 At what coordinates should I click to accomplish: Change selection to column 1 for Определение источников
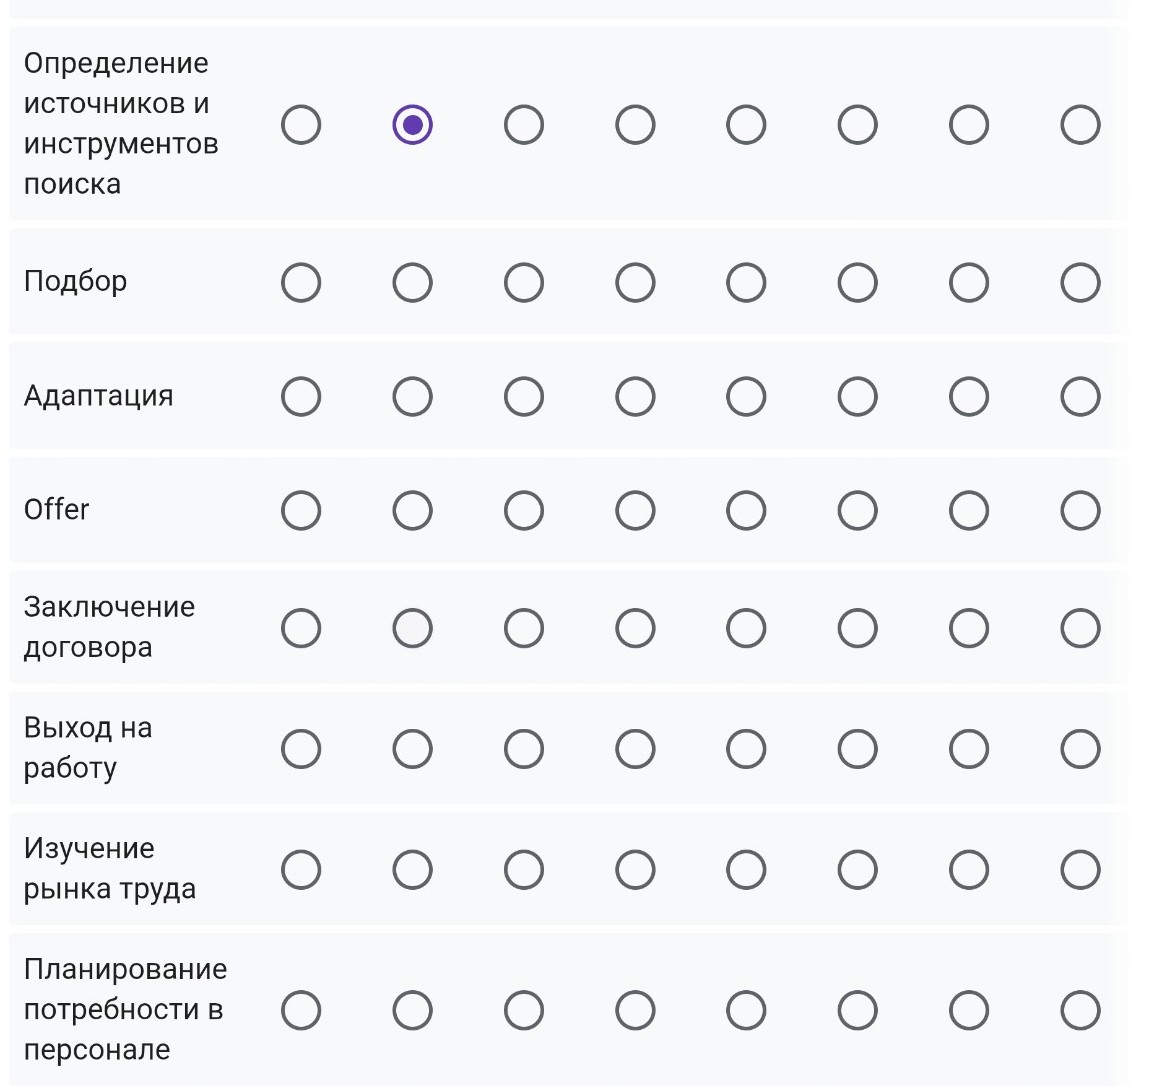click(x=301, y=124)
